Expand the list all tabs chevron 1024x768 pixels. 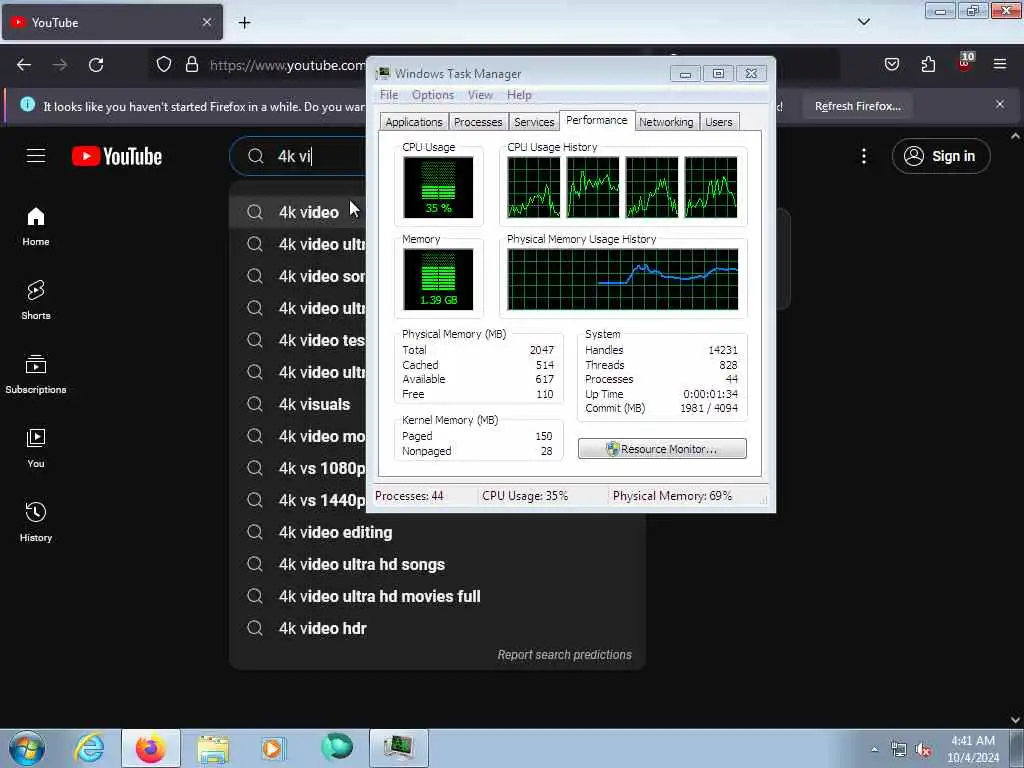click(863, 22)
